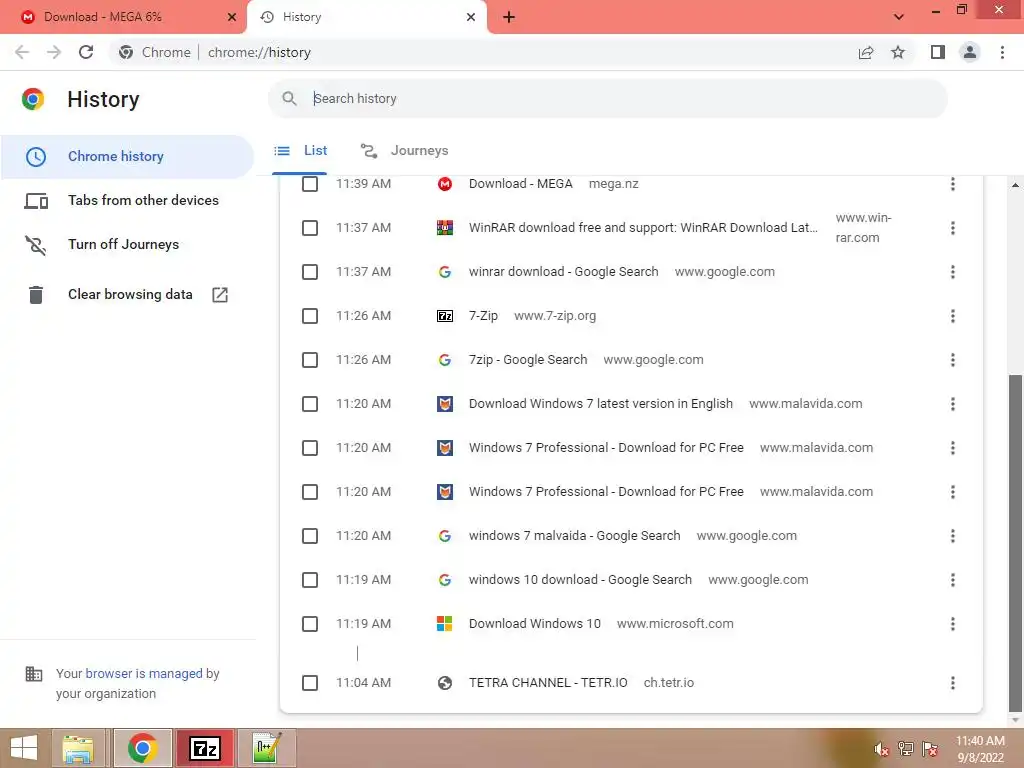The height and width of the screenshot is (768, 1024).
Task: Open TETRA CHANNEL - TETR.IO history link
Action: (548, 683)
